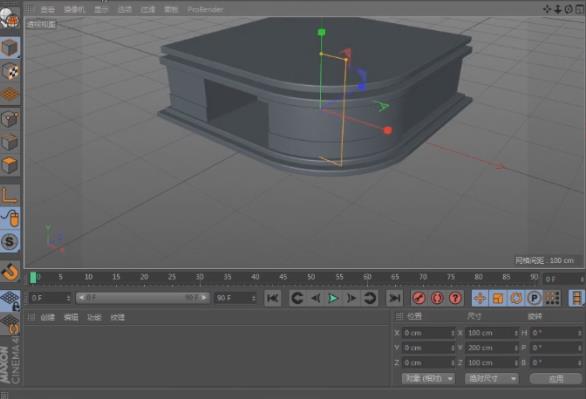The height and width of the screenshot is (399, 586).
Task: Go to end of animation
Action: click(x=394, y=298)
